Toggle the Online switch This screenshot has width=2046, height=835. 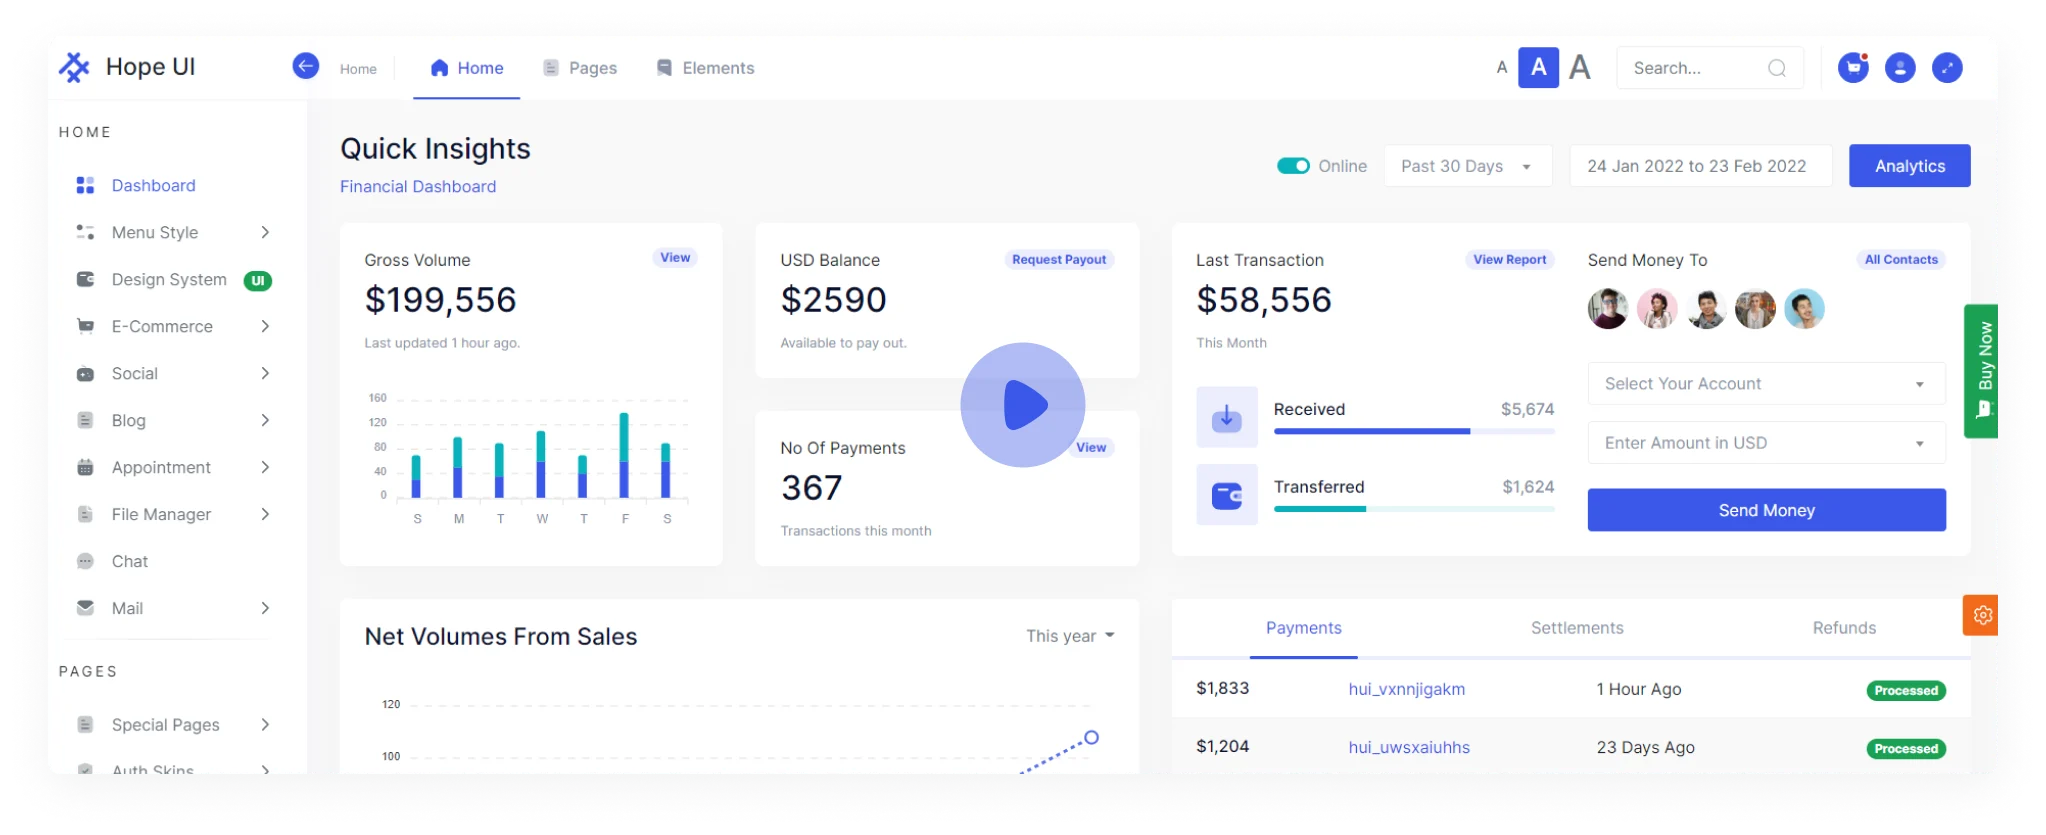[1293, 166]
